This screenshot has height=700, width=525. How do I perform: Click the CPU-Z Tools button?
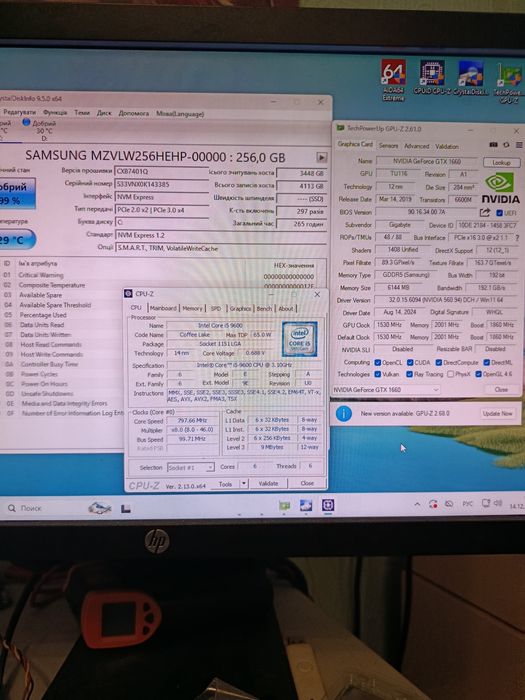click(x=225, y=484)
